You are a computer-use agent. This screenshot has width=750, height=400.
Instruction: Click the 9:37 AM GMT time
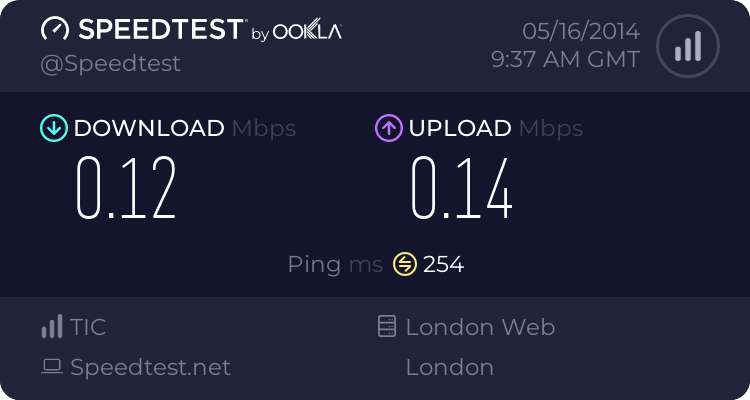click(x=565, y=60)
